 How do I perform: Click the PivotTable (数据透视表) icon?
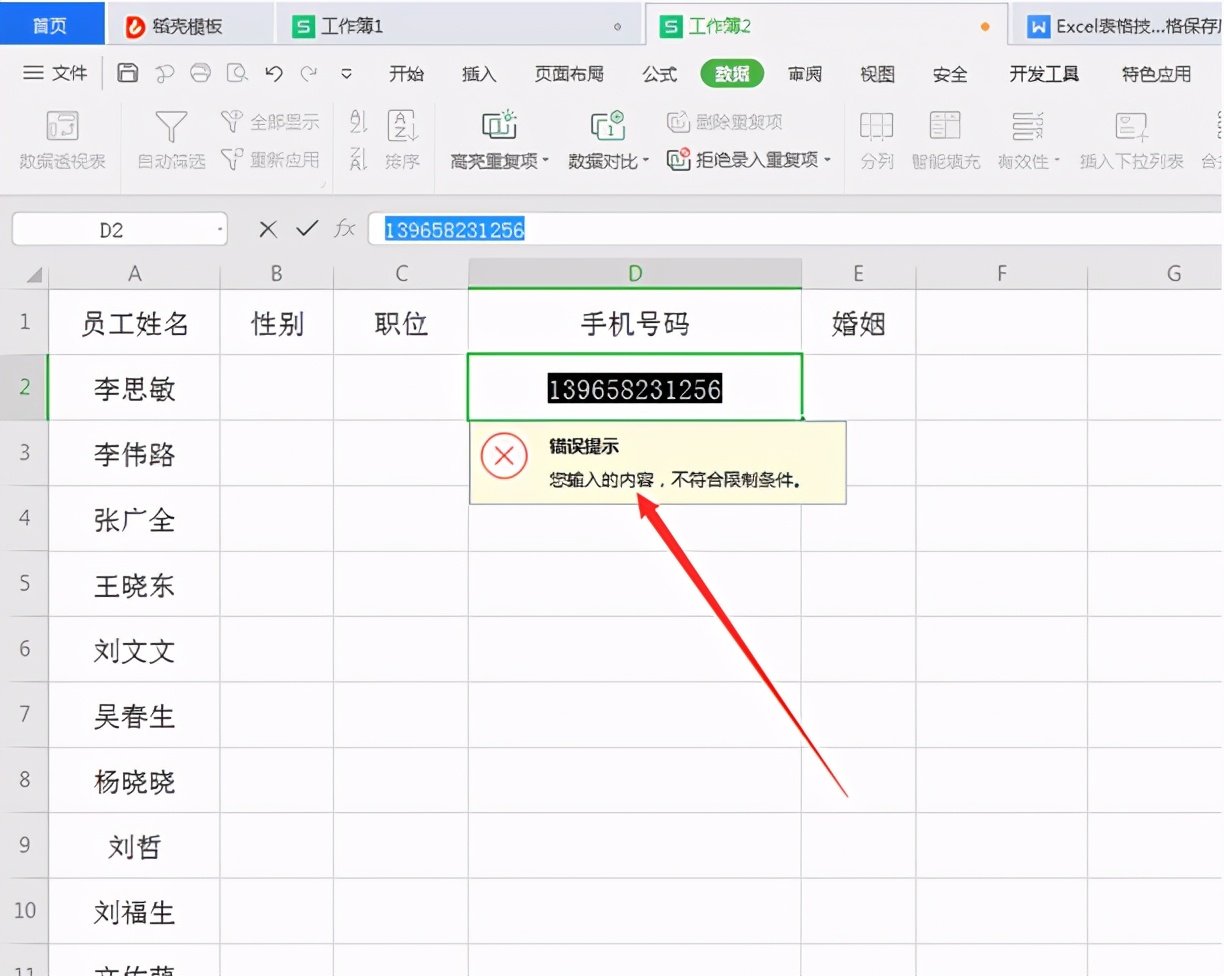[x=62, y=126]
